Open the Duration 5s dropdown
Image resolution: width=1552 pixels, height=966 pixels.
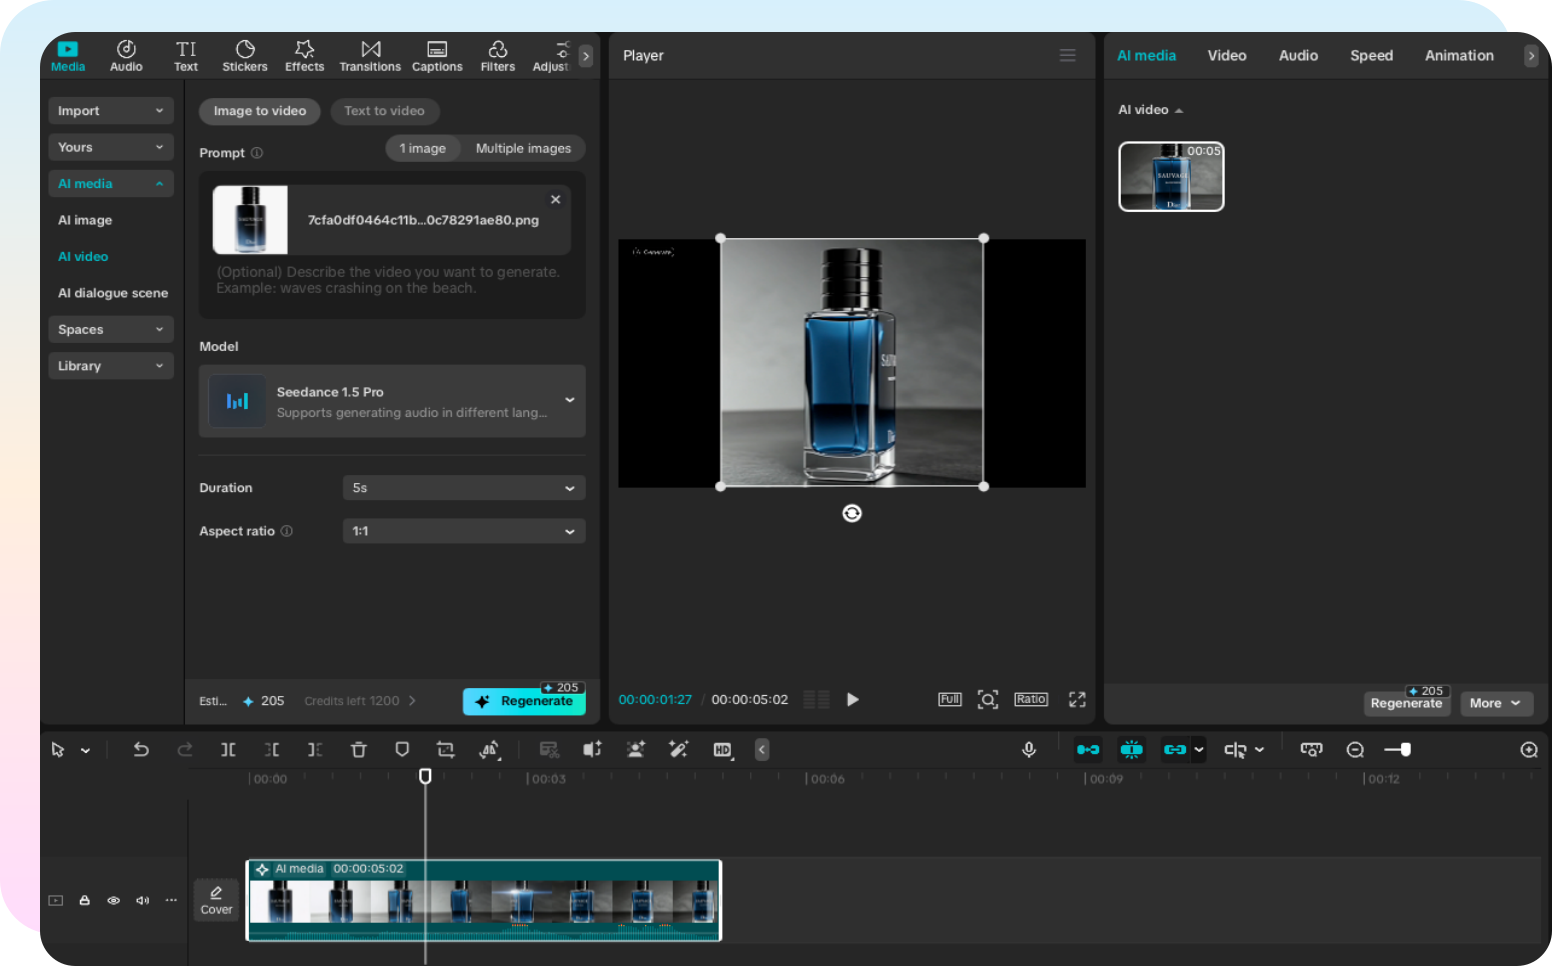coord(463,488)
